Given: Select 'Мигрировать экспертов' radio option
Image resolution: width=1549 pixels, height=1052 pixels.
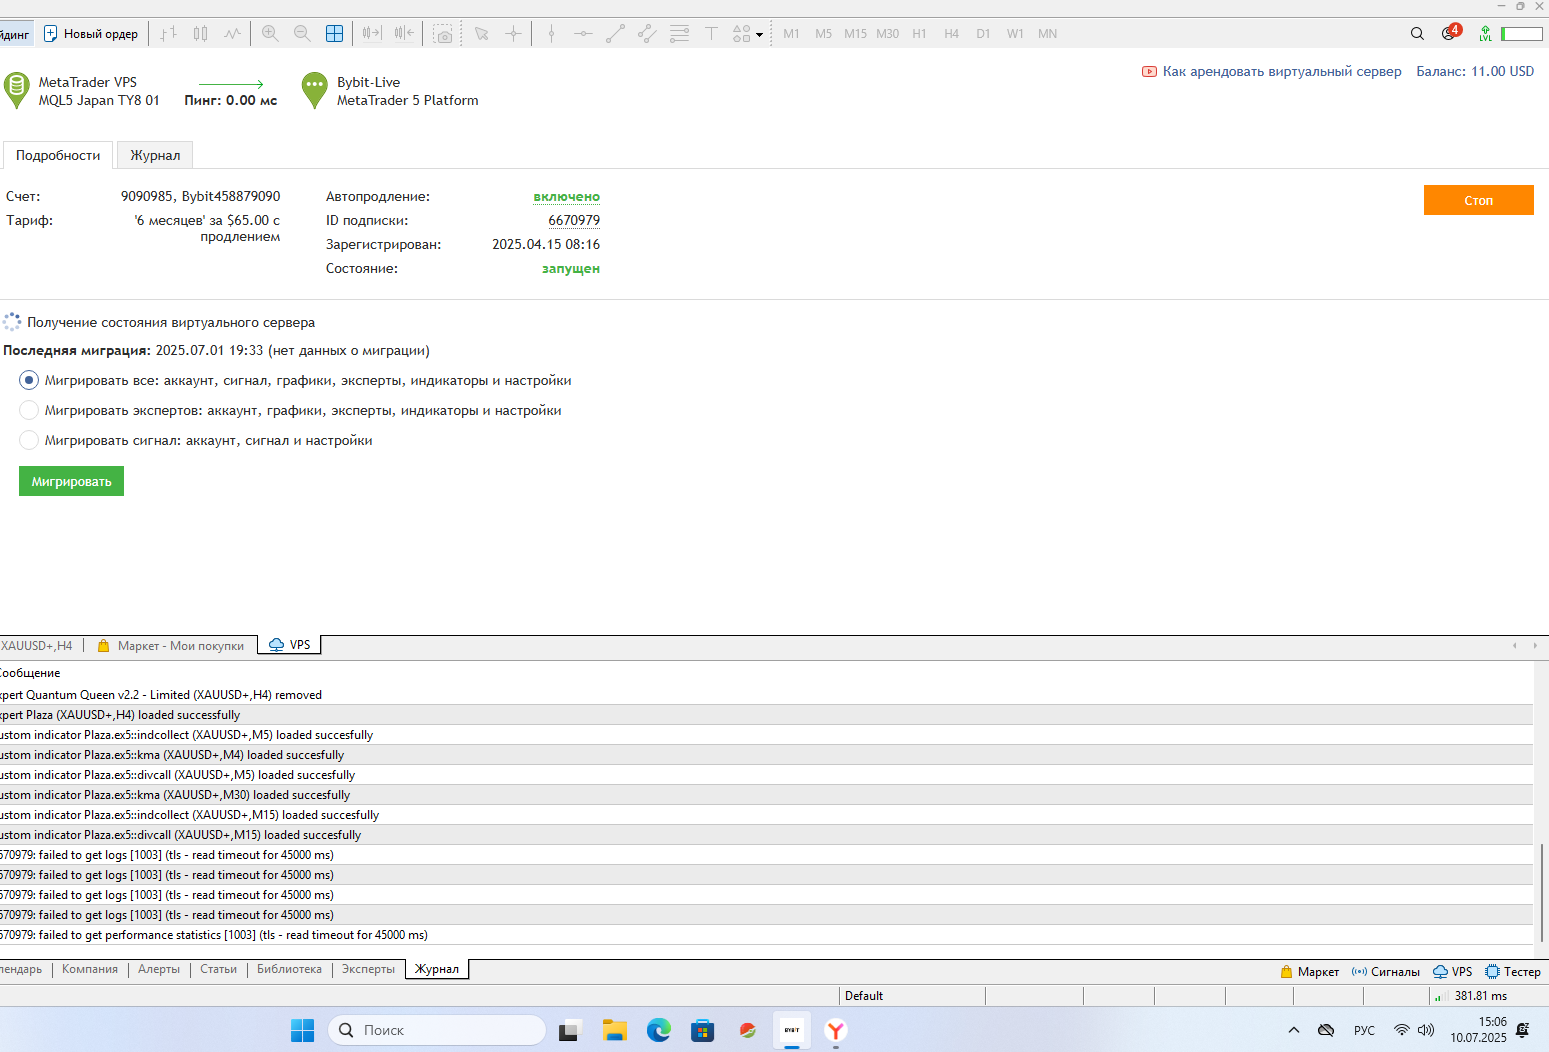Looking at the screenshot, I should tap(29, 410).
